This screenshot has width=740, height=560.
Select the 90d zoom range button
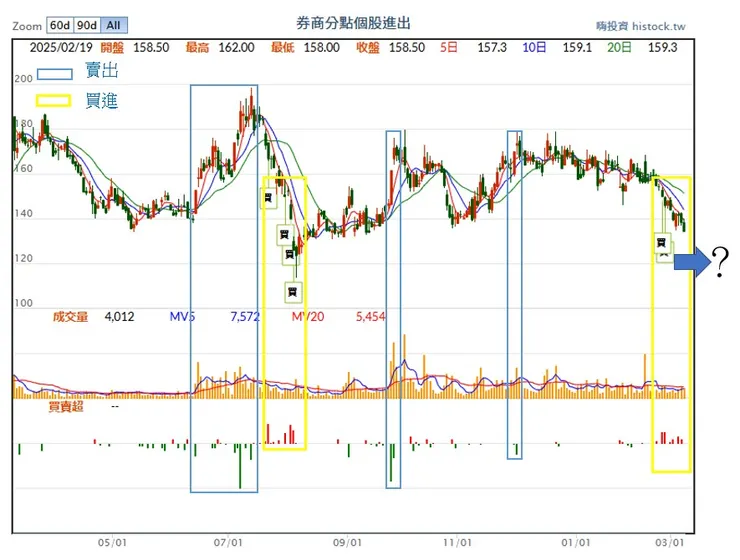pyautogui.click(x=87, y=25)
